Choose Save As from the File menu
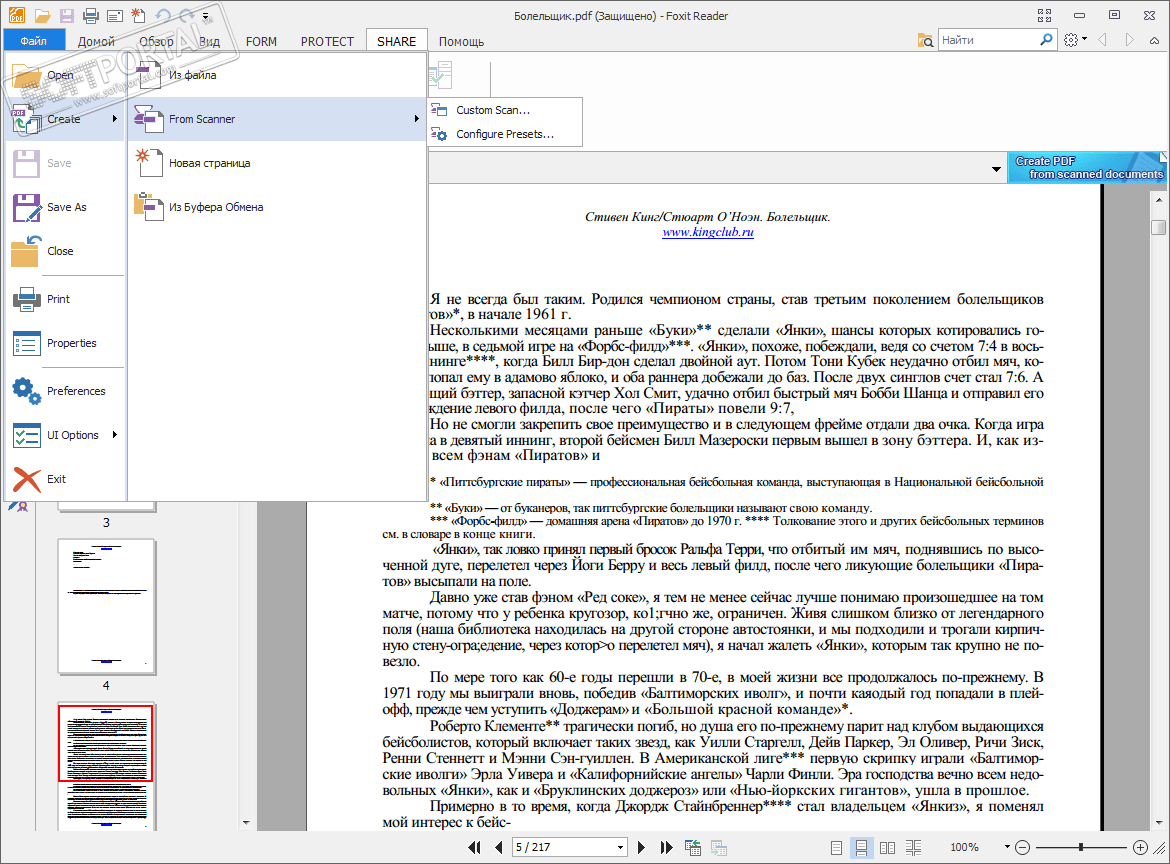This screenshot has height=864, width=1170. click(x=65, y=207)
